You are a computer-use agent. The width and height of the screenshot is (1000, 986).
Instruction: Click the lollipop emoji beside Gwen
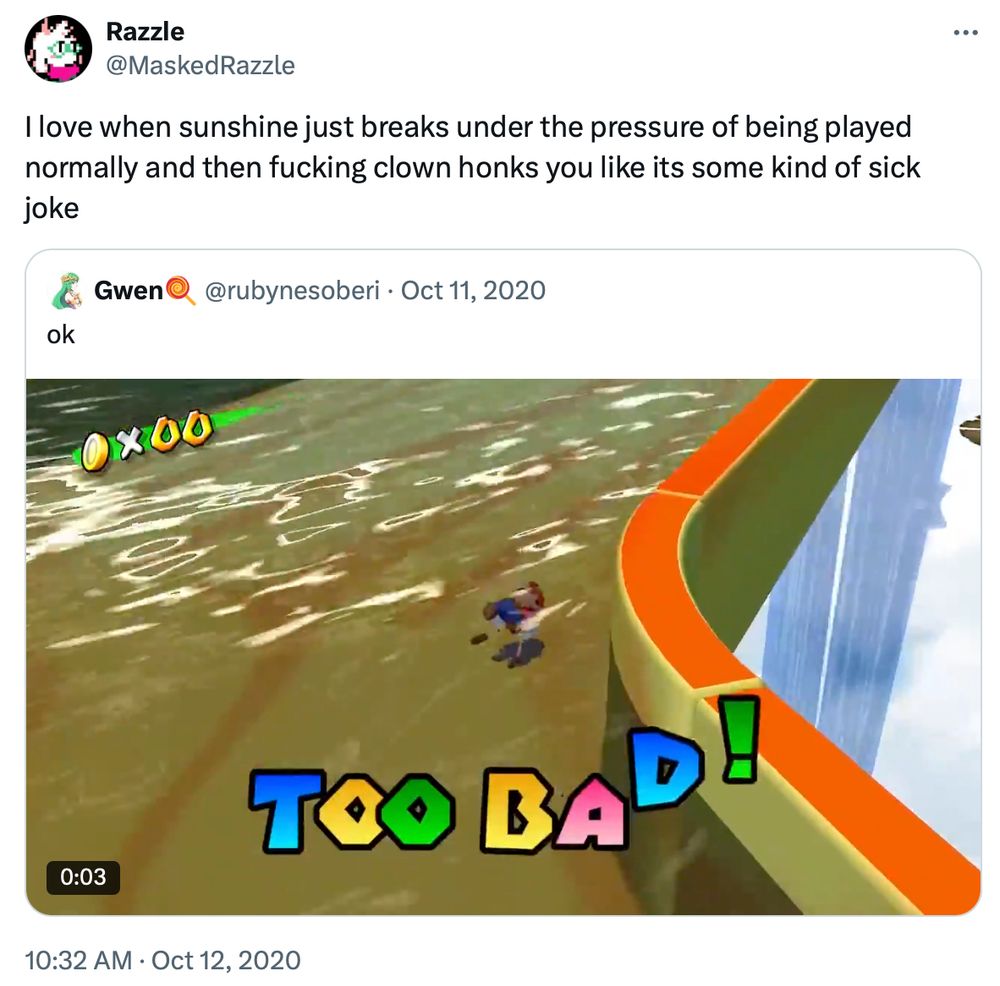click(180, 290)
